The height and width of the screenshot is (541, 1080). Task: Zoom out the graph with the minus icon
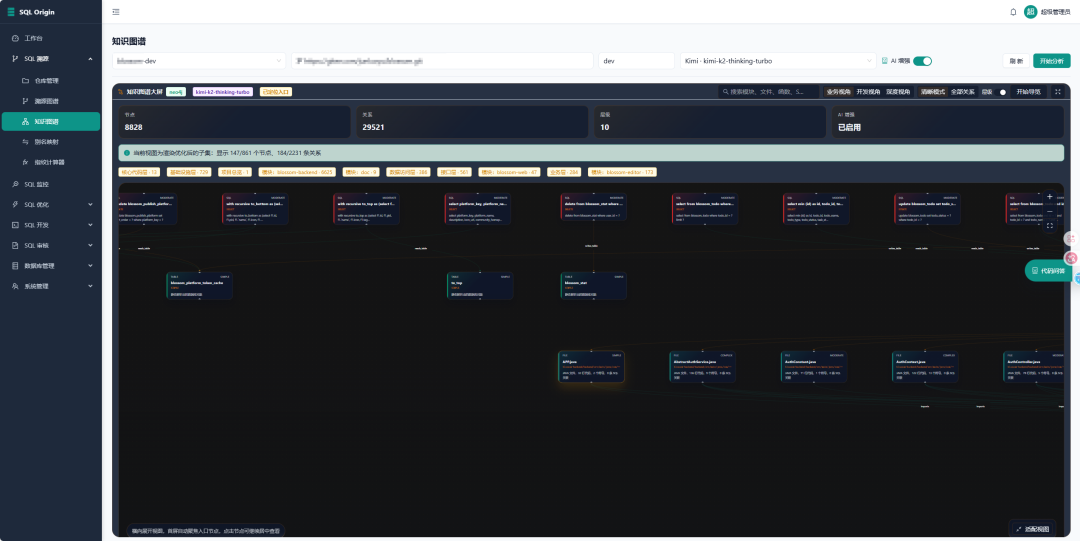pos(1049,211)
